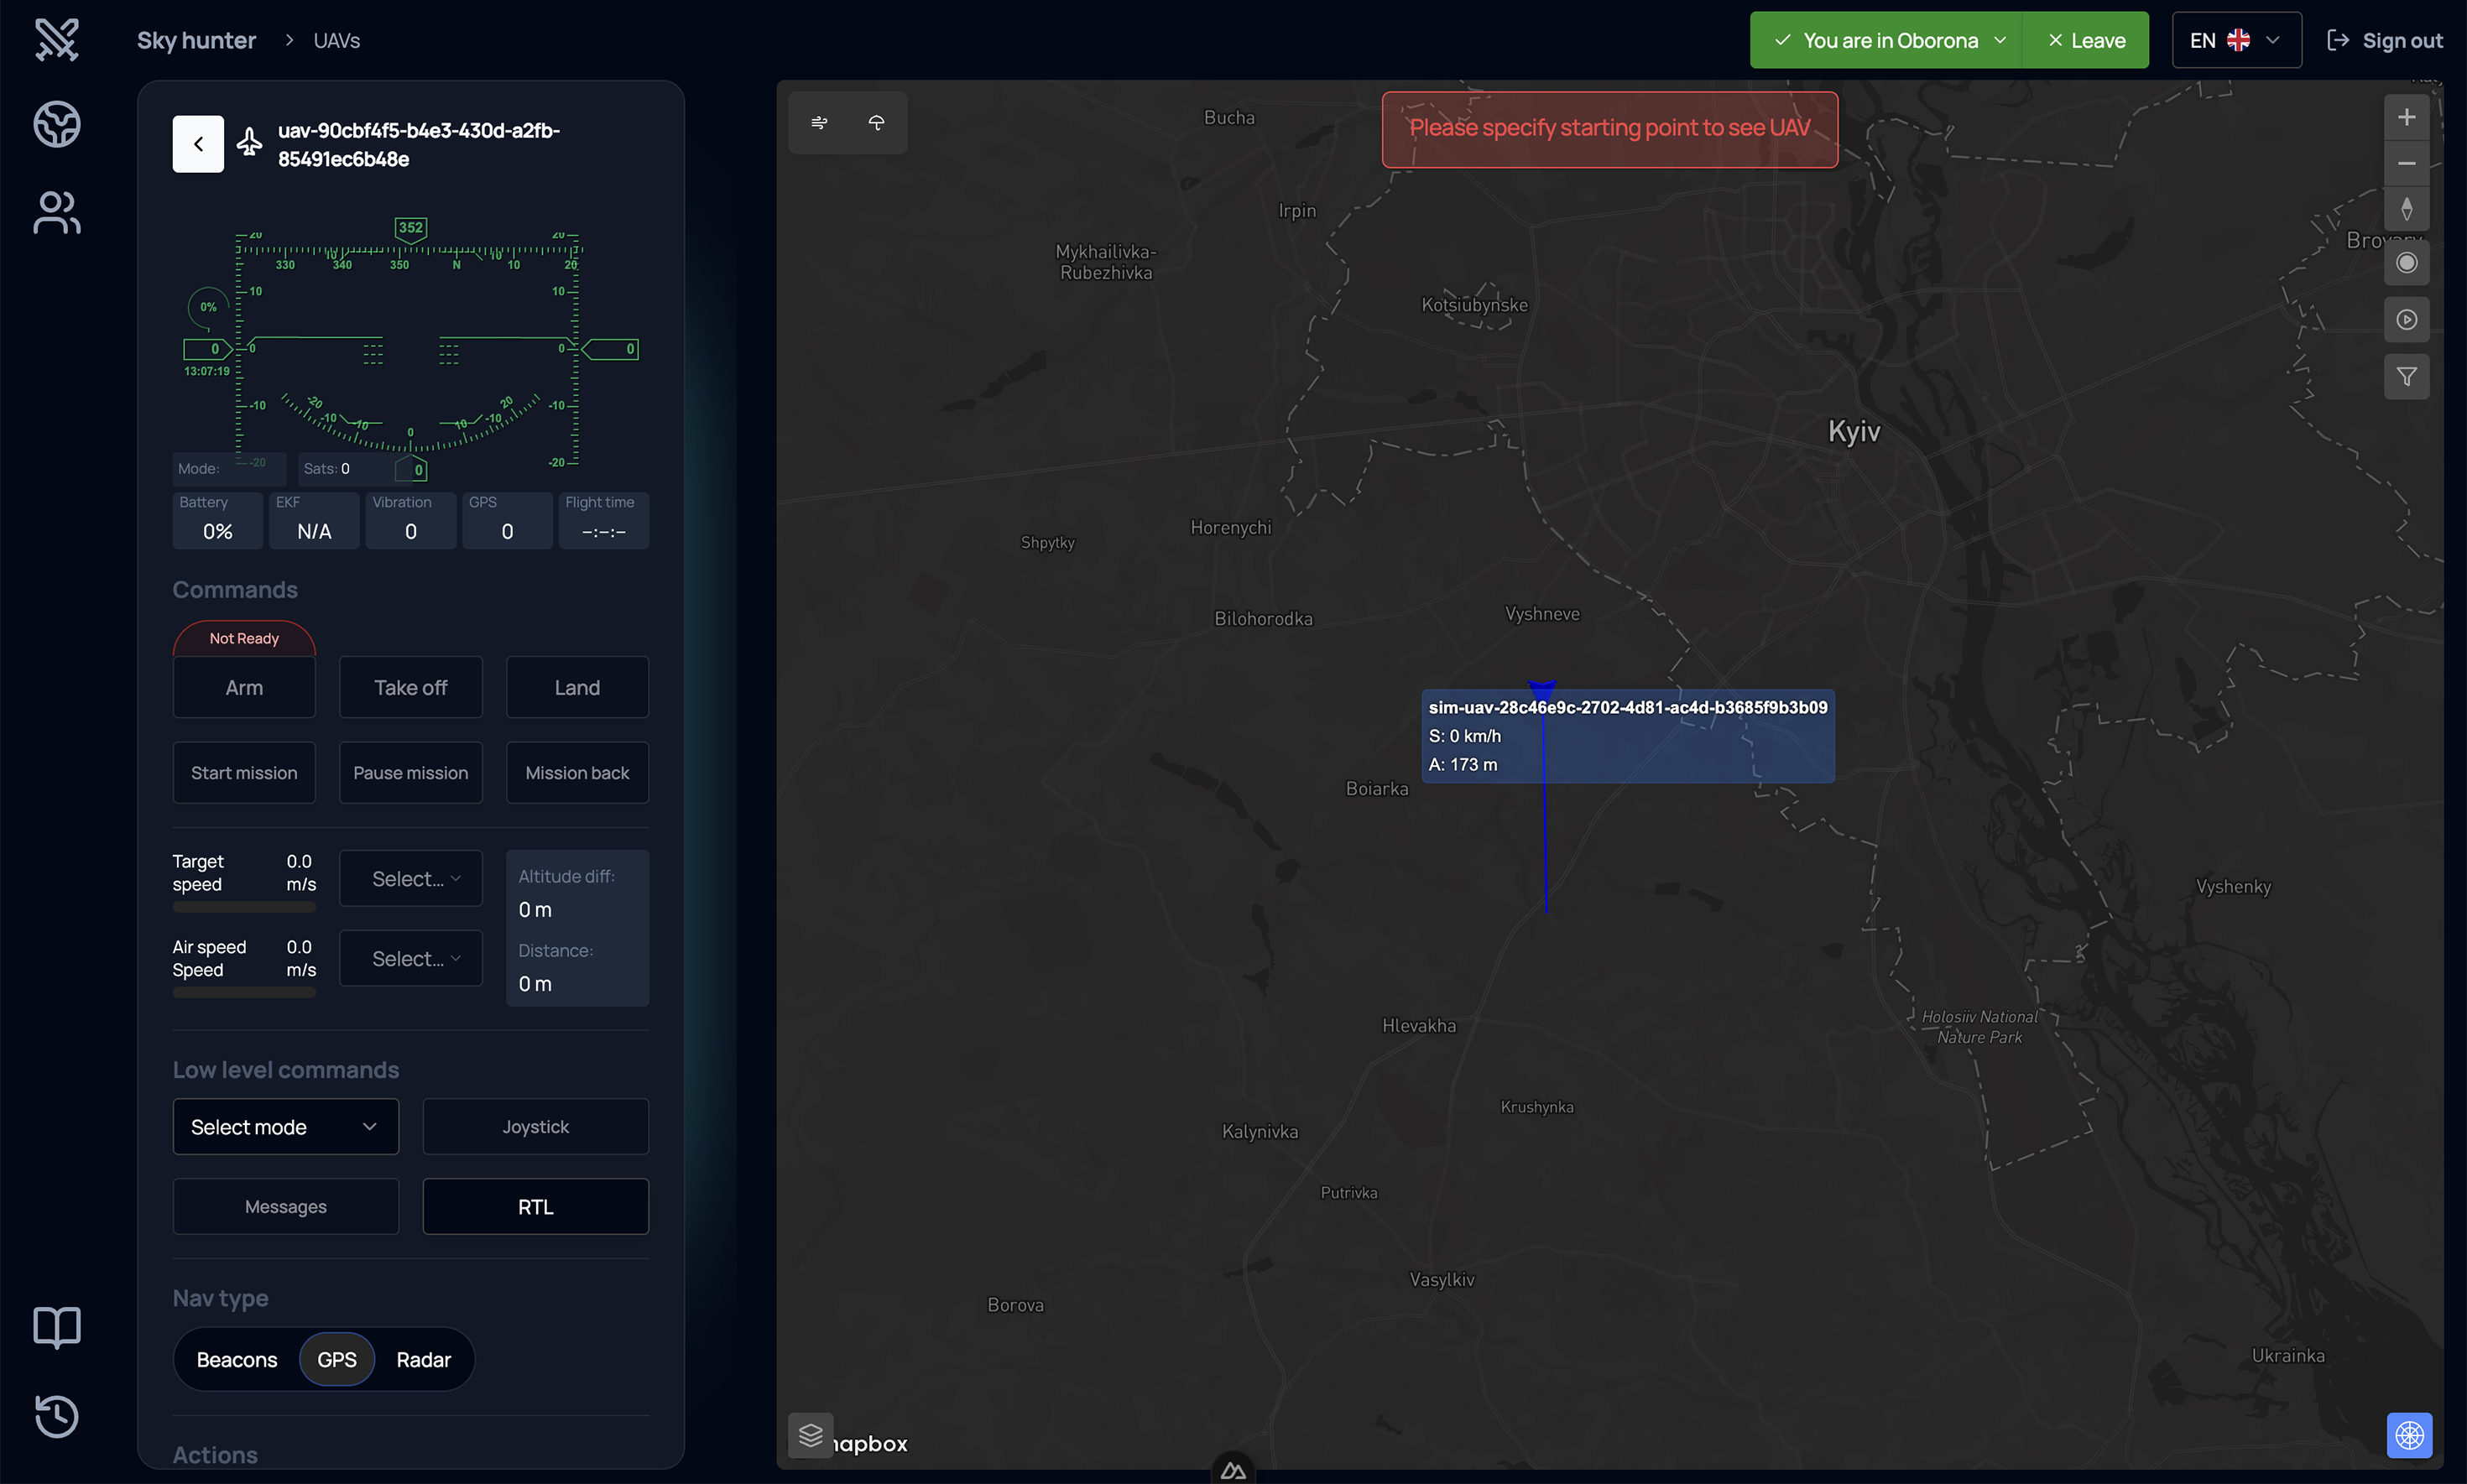Go to Sky hunter breadcrumb
The height and width of the screenshot is (1484, 2467).
coord(196,40)
